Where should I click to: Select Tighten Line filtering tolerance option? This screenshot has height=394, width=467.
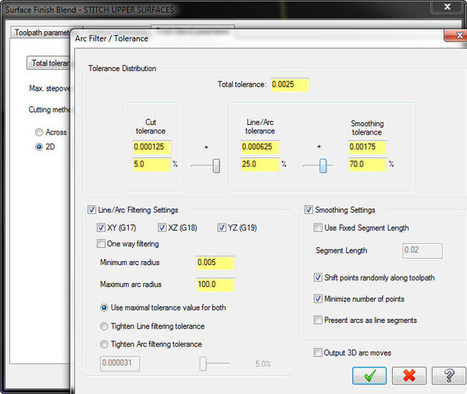104,326
